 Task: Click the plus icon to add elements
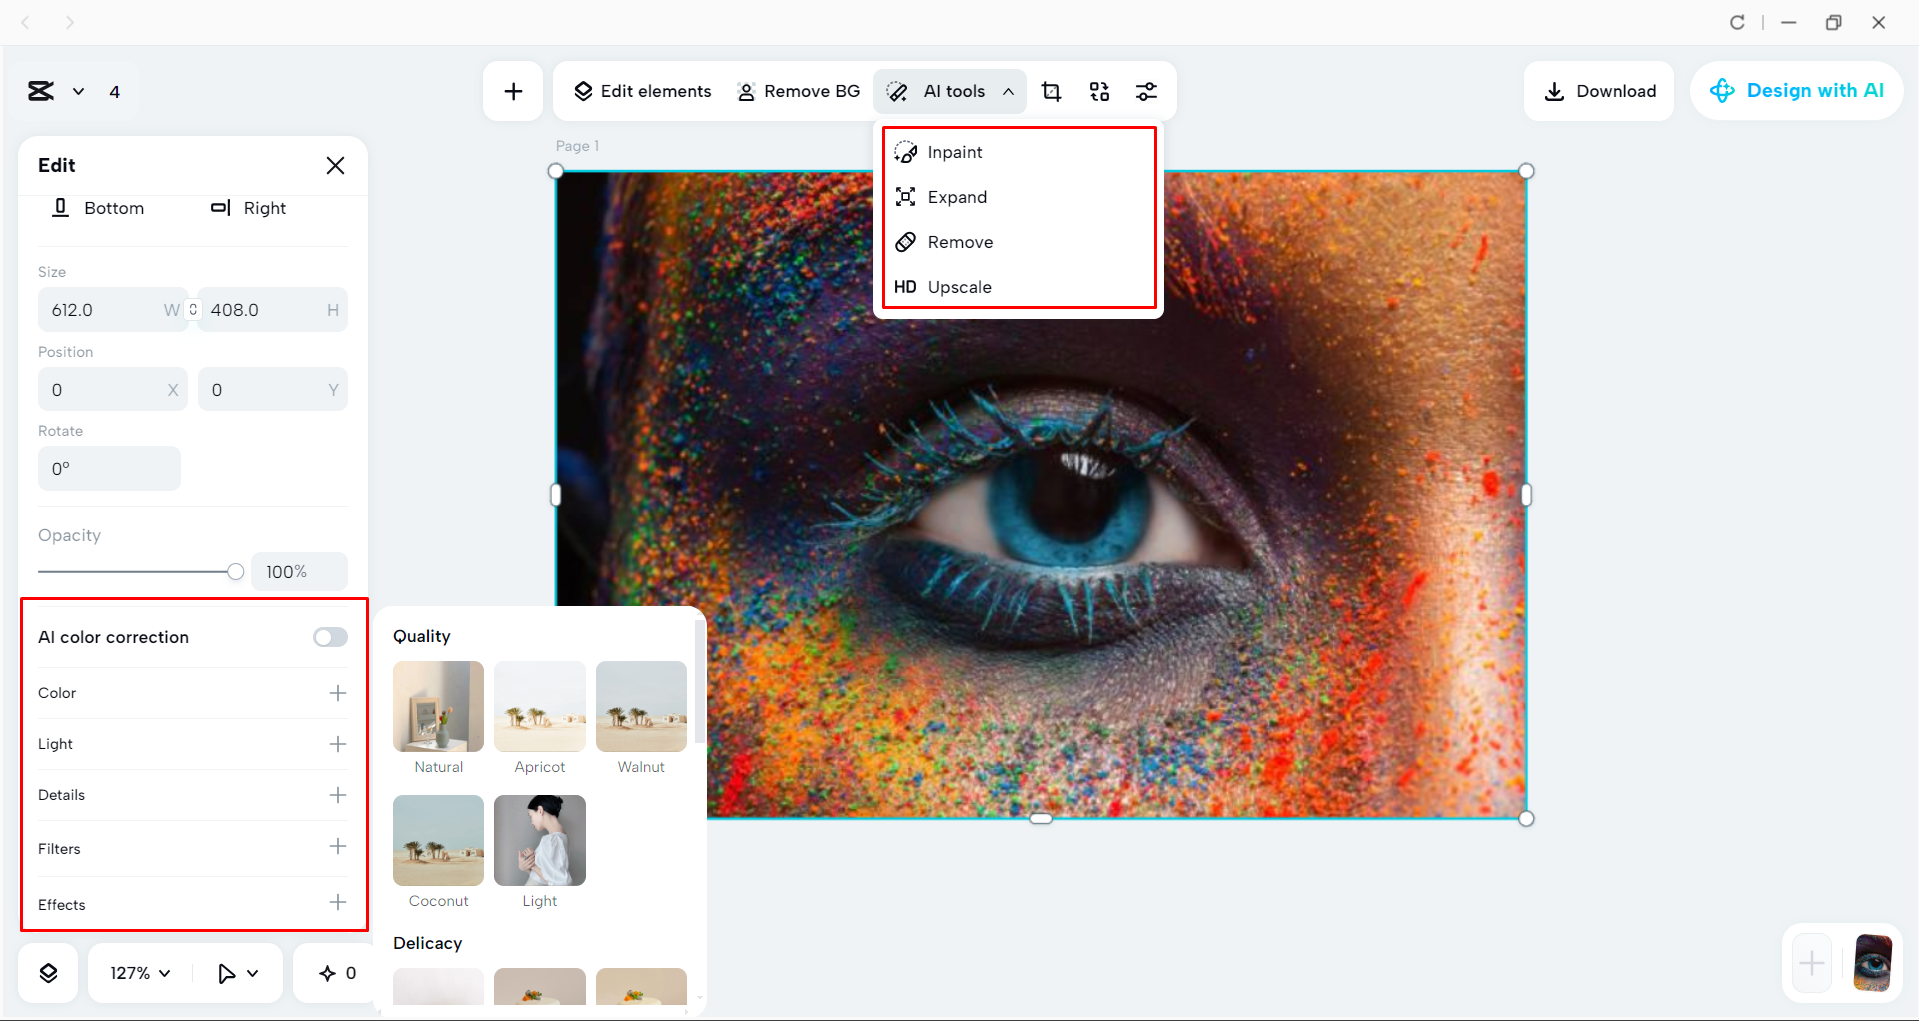click(x=512, y=90)
